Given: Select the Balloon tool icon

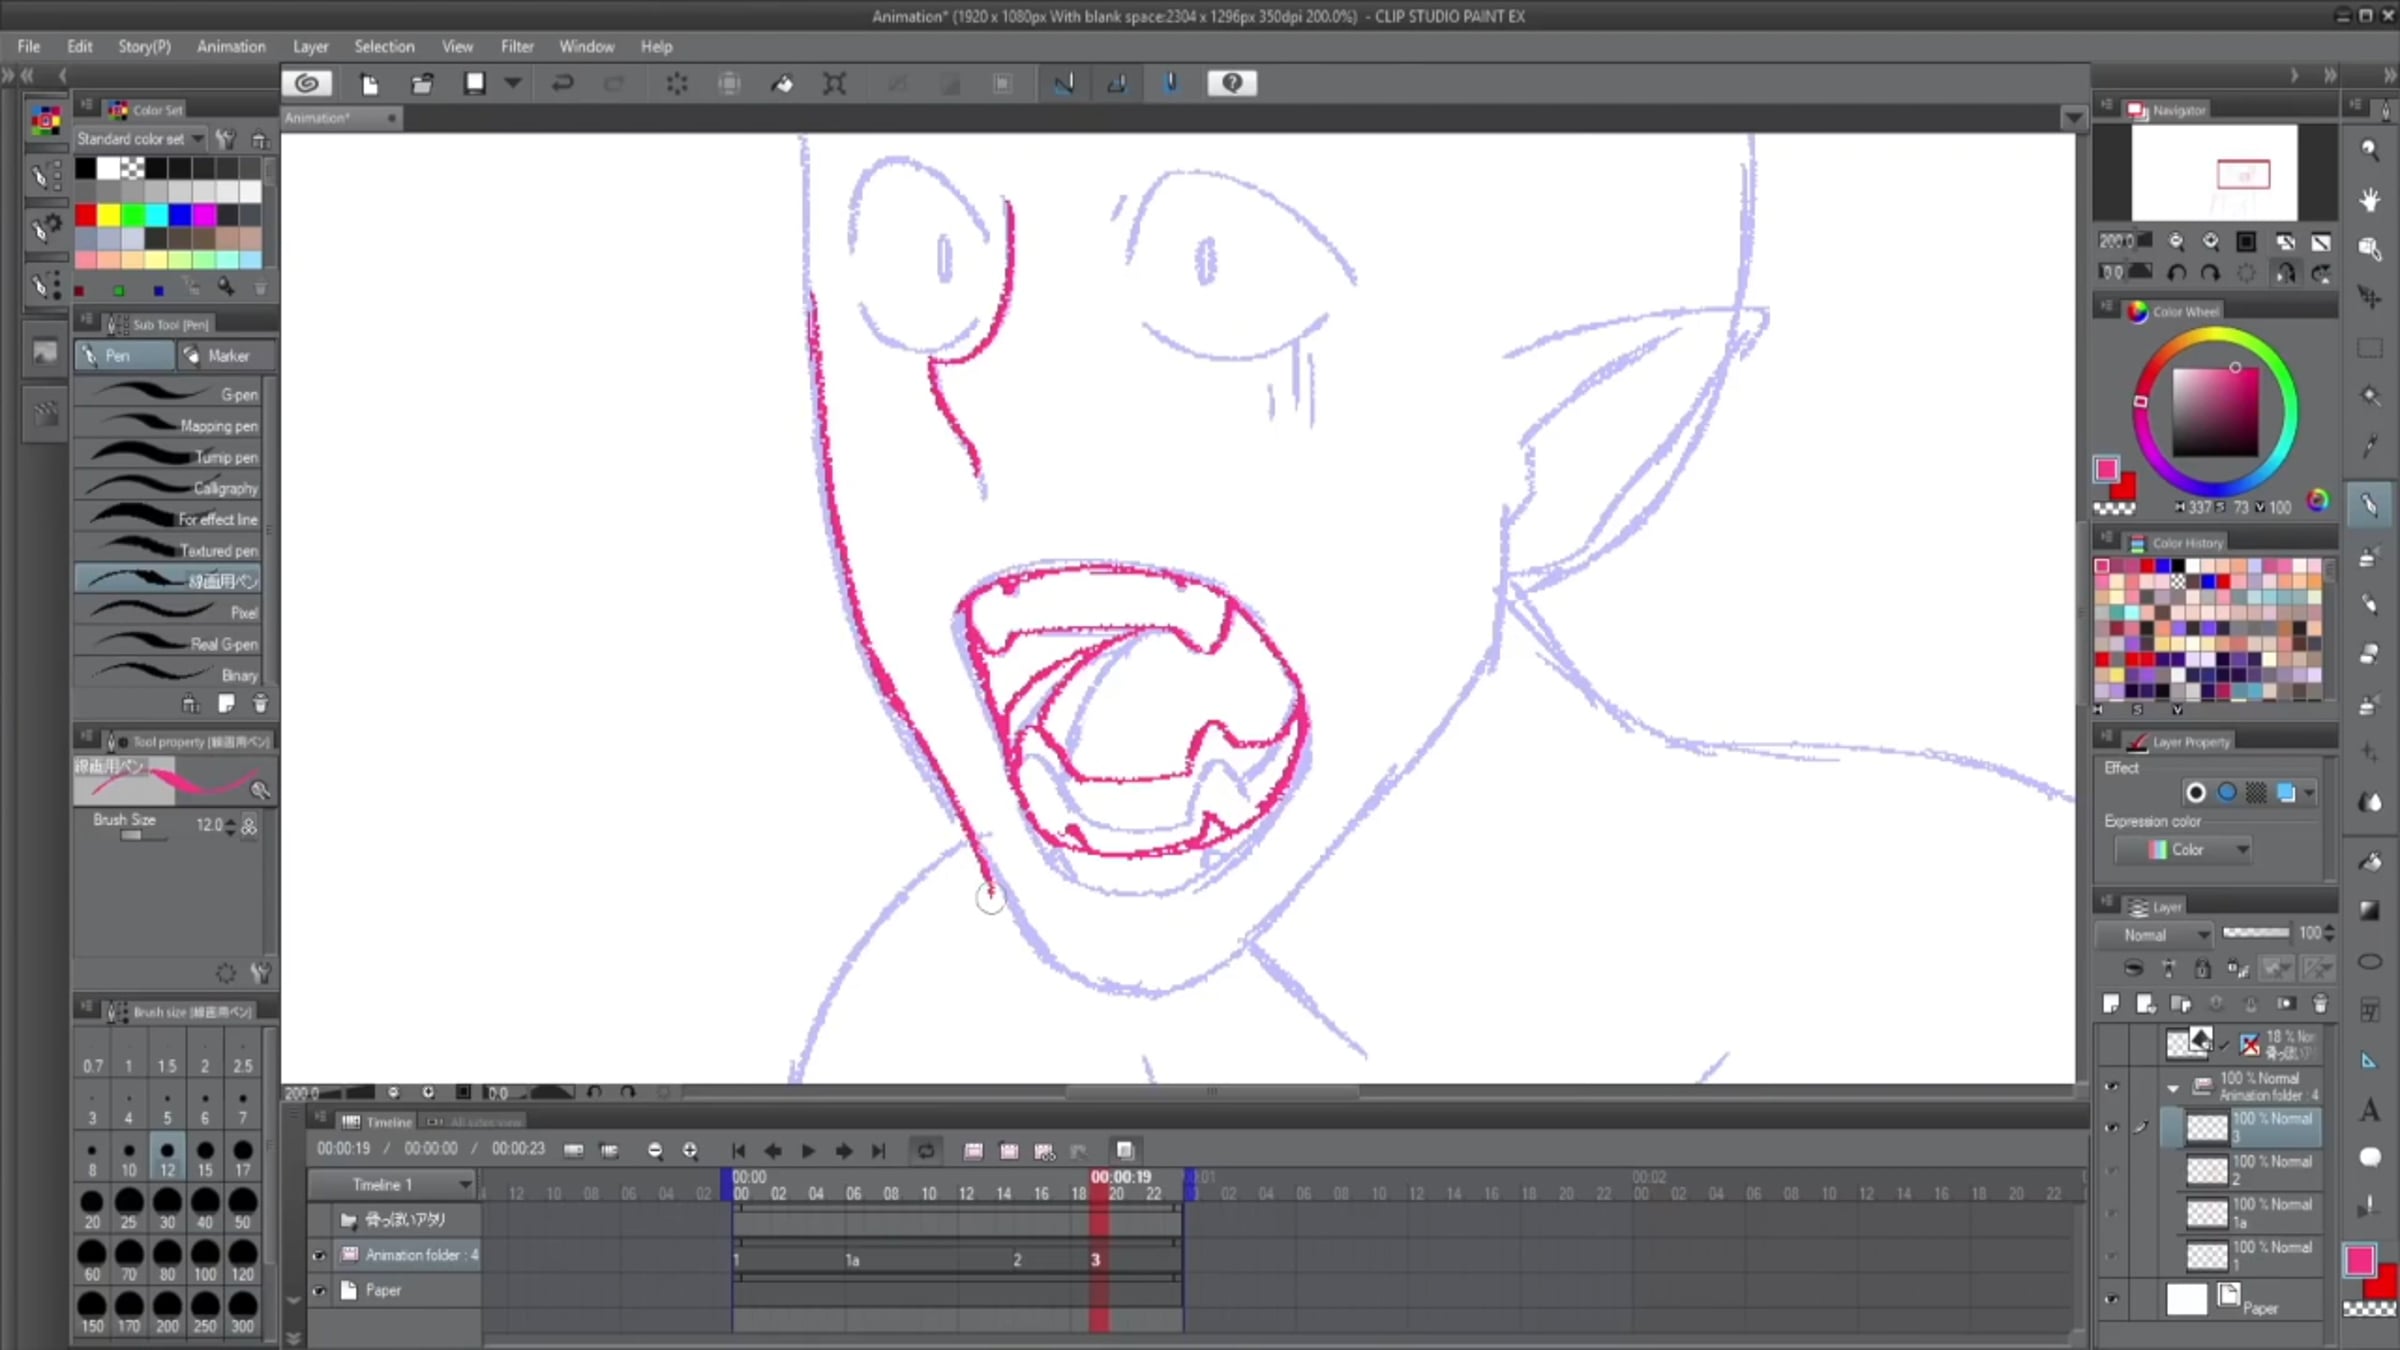Looking at the screenshot, I should coord(2369,1158).
